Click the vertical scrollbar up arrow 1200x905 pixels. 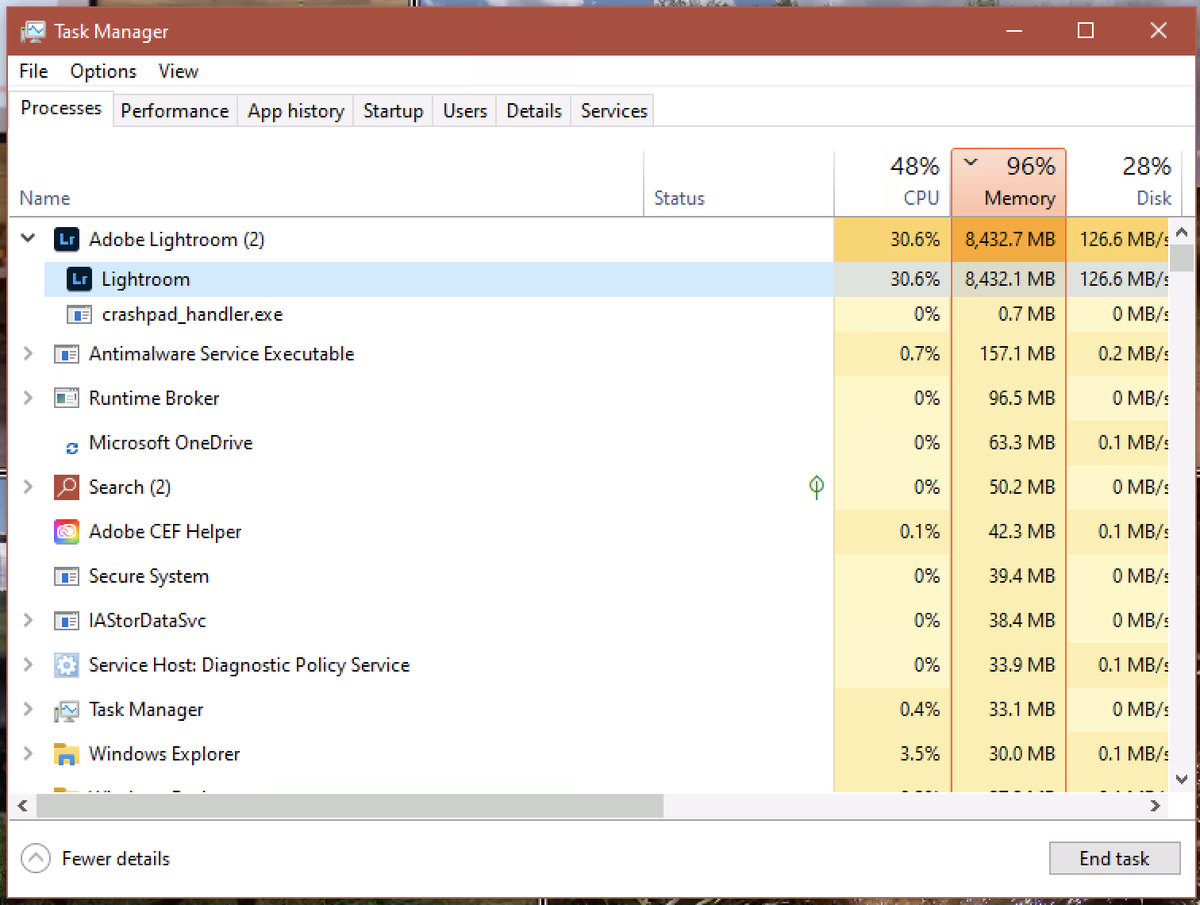(1181, 233)
